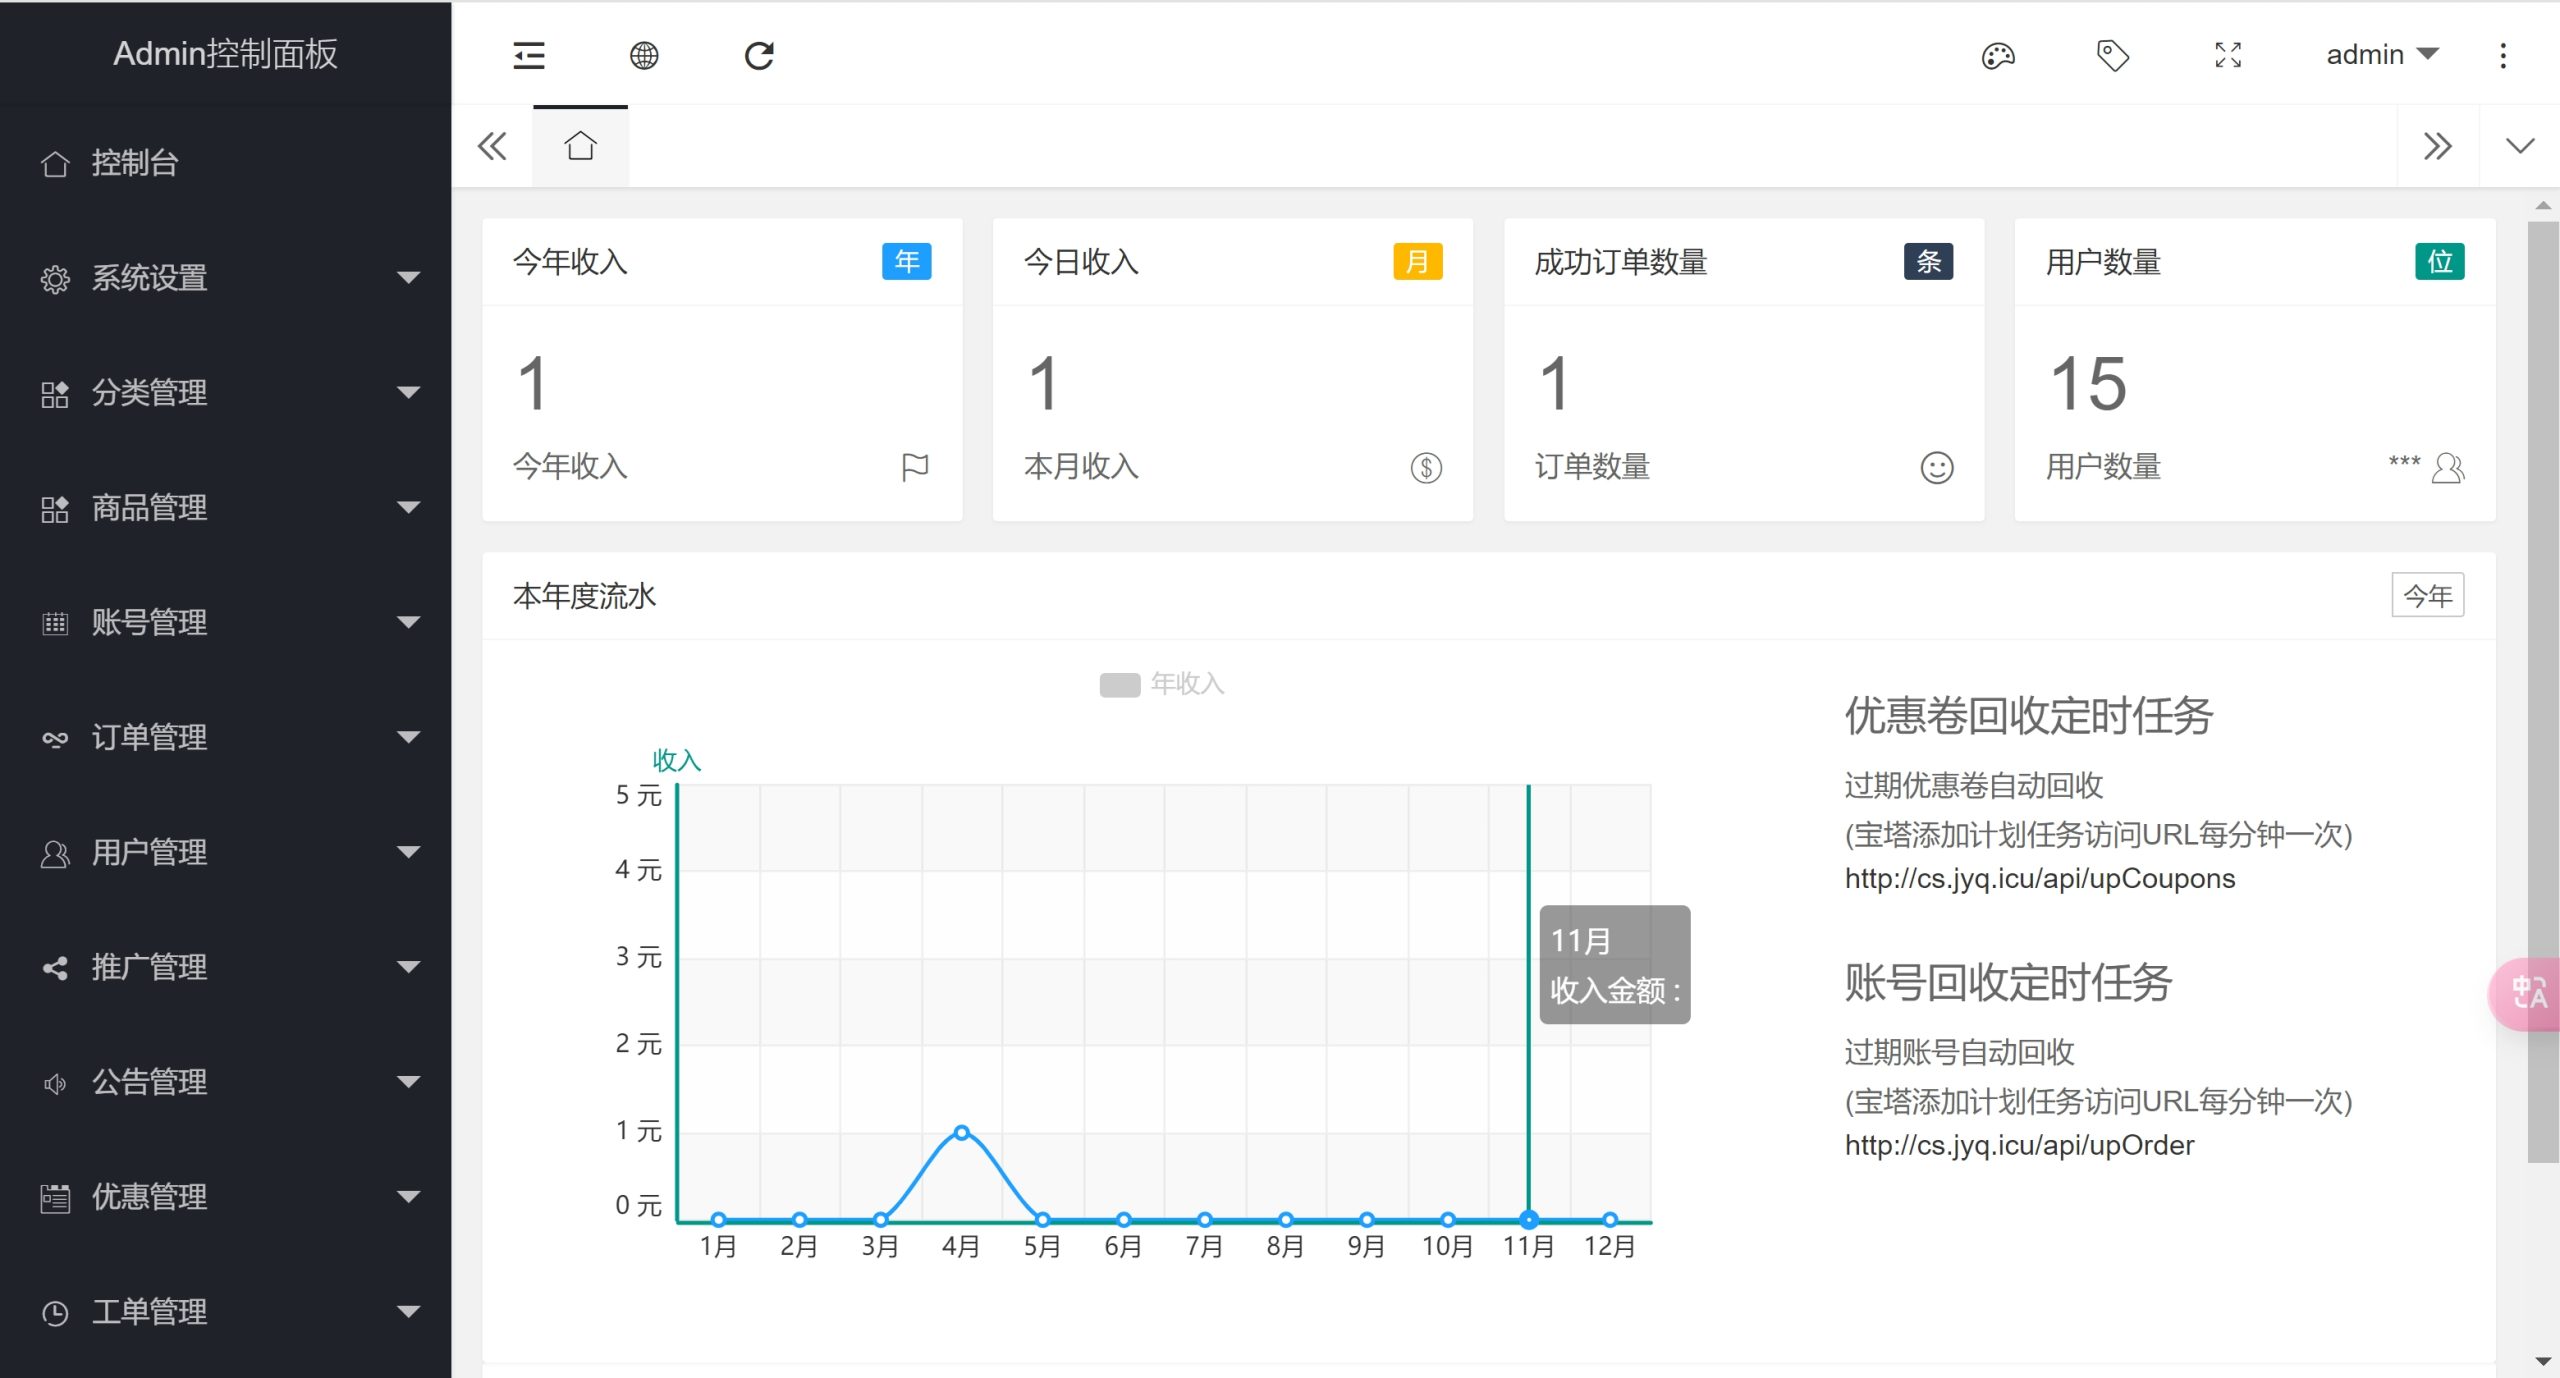The image size is (2560, 1378).
Task: Click the green 位 badge
Action: [2440, 261]
